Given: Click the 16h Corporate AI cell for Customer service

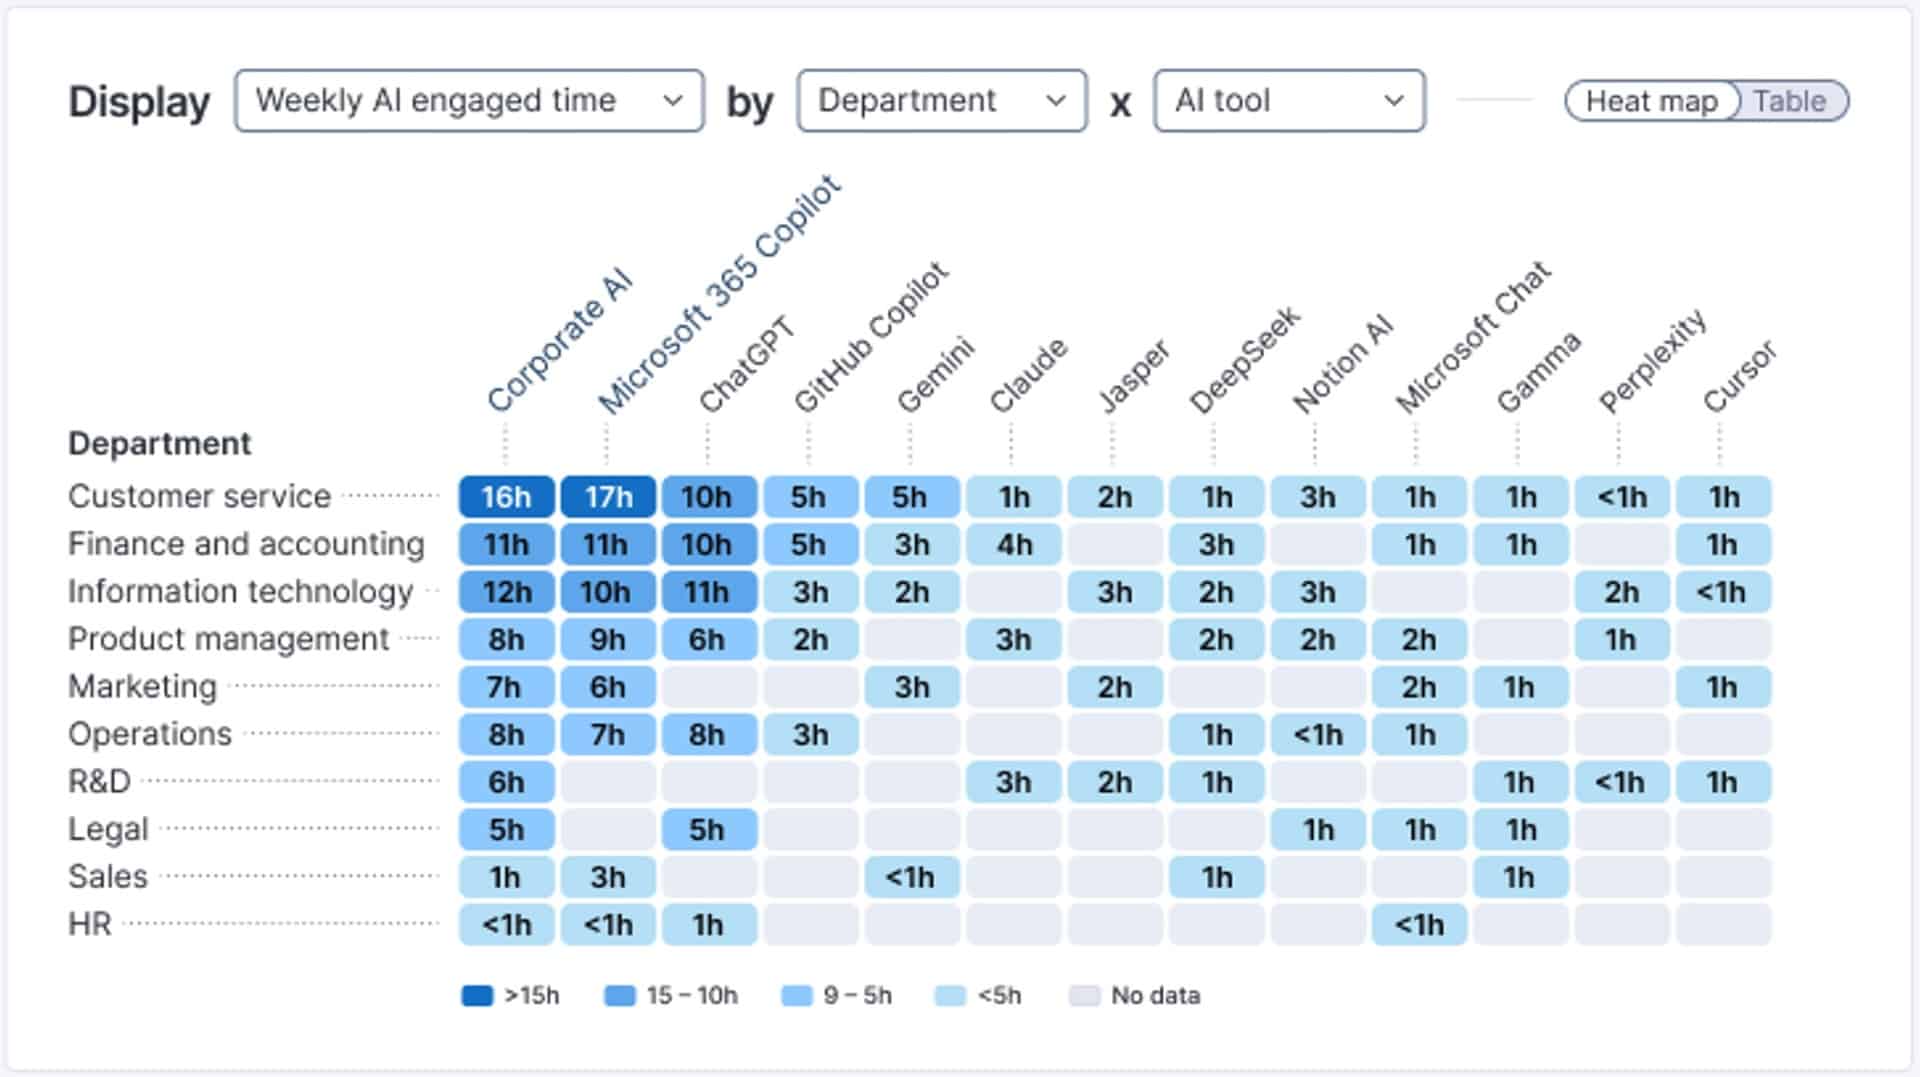Looking at the screenshot, I should (504, 496).
